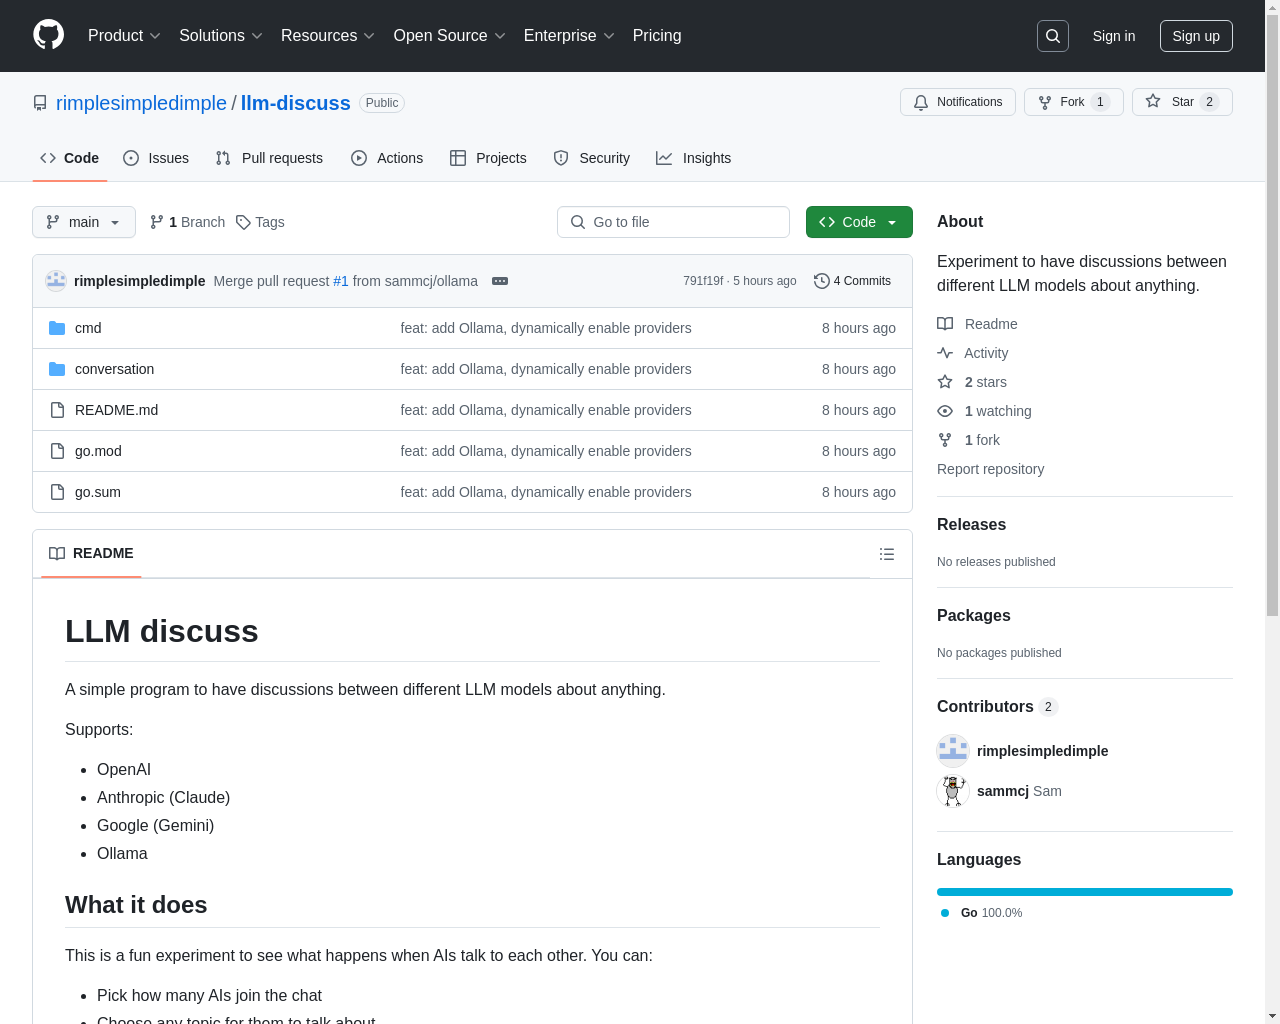Image resolution: width=1280 pixels, height=1024 pixels.
Task: Open the cmd folder icon
Action: click(57, 328)
